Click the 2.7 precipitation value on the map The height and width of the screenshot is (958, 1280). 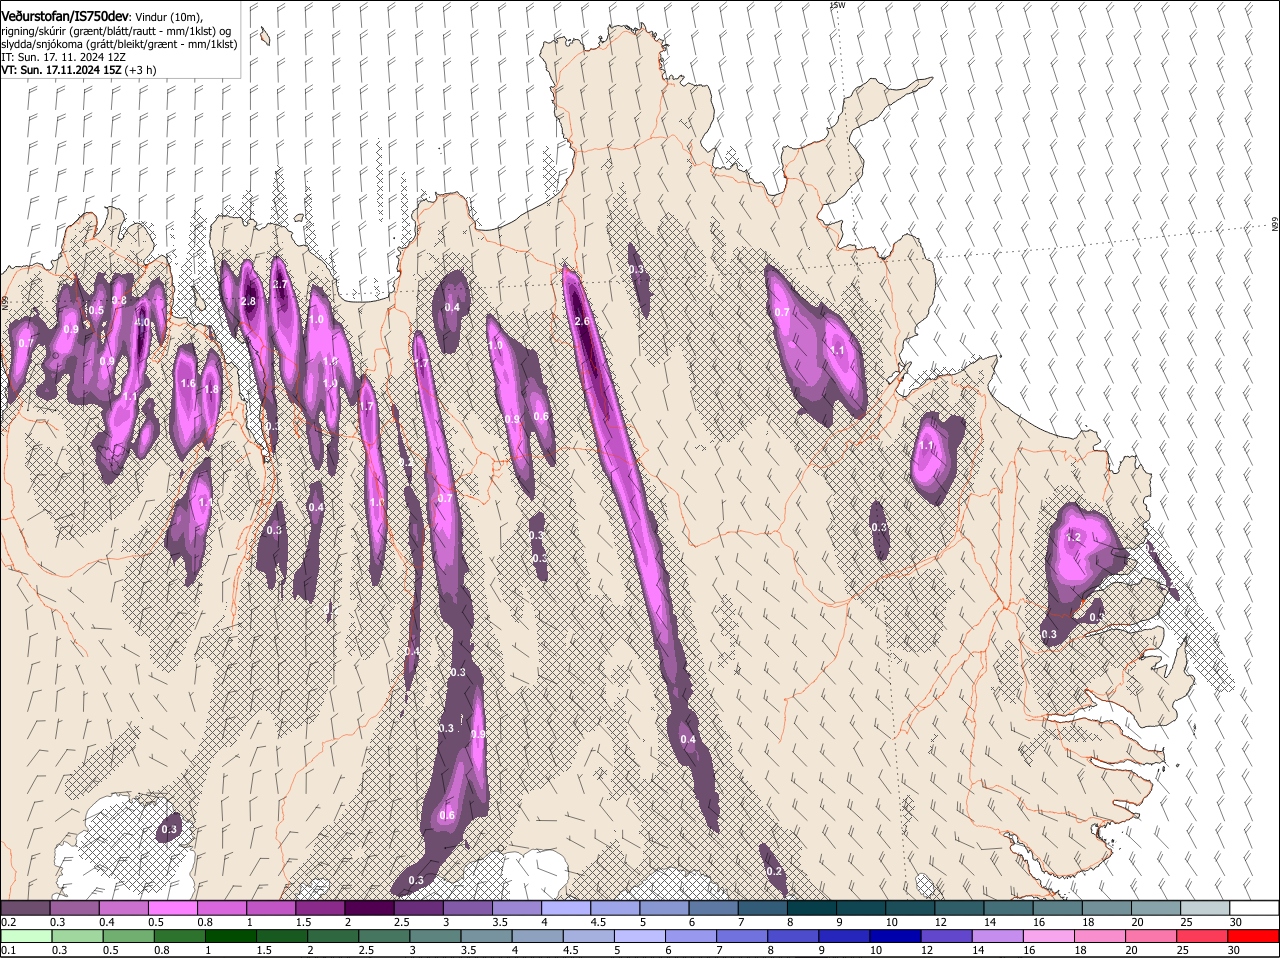280,285
